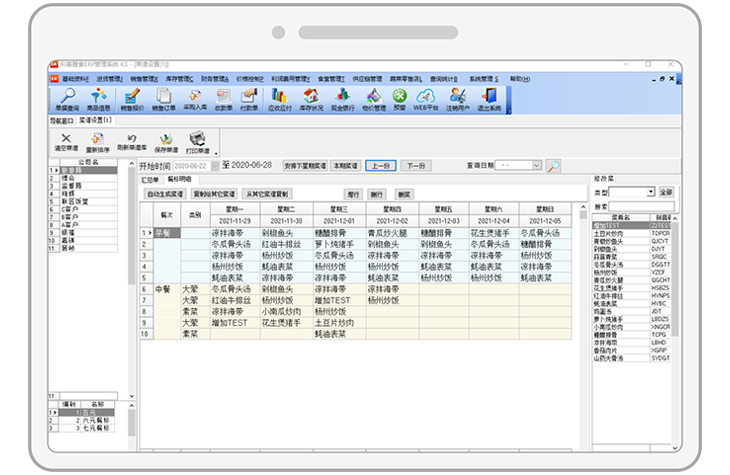The width and height of the screenshot is (730, 475).
Task: Click the 库存状况 house icon
Action: click(x=309, y=97)
